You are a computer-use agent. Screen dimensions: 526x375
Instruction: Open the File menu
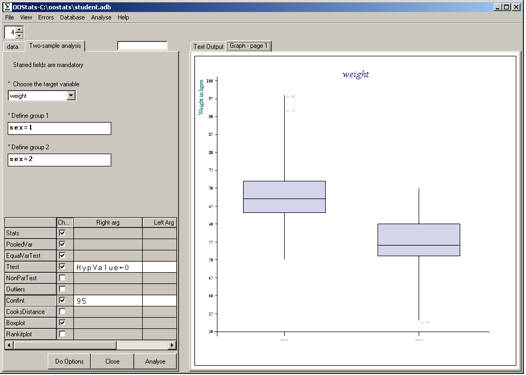pyautogui.click(x=9, y=17)
